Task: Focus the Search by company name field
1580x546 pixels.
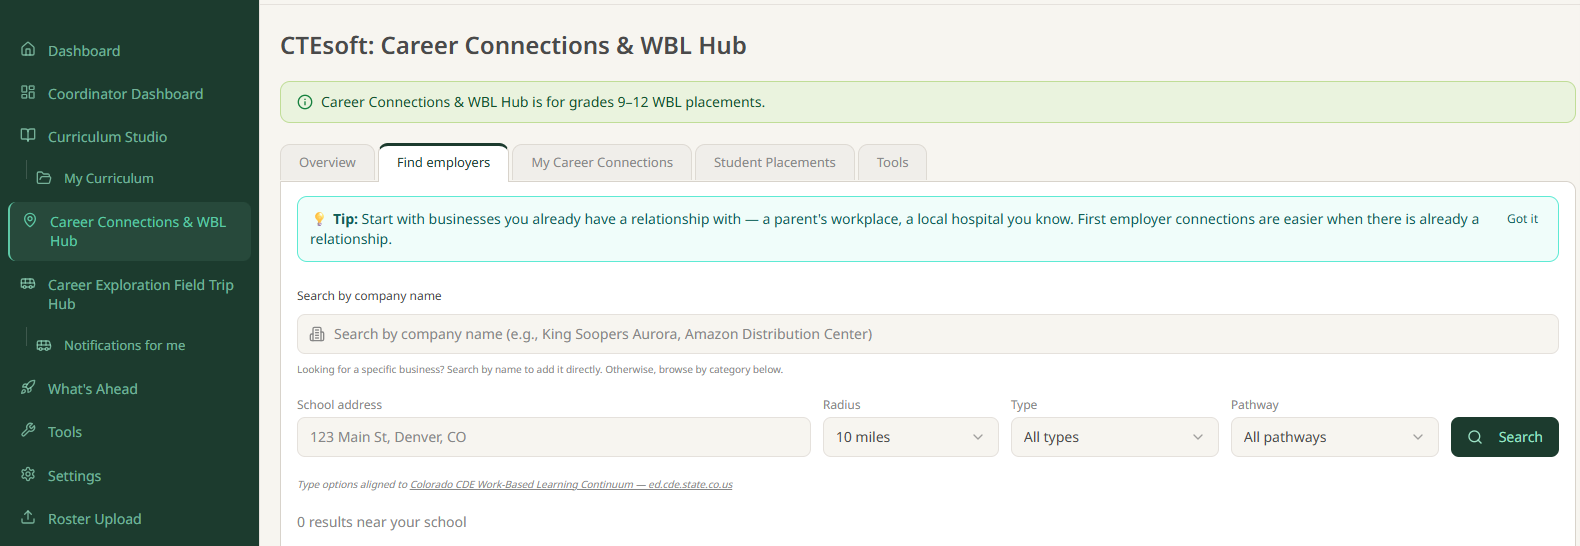Action: (927, 334)
